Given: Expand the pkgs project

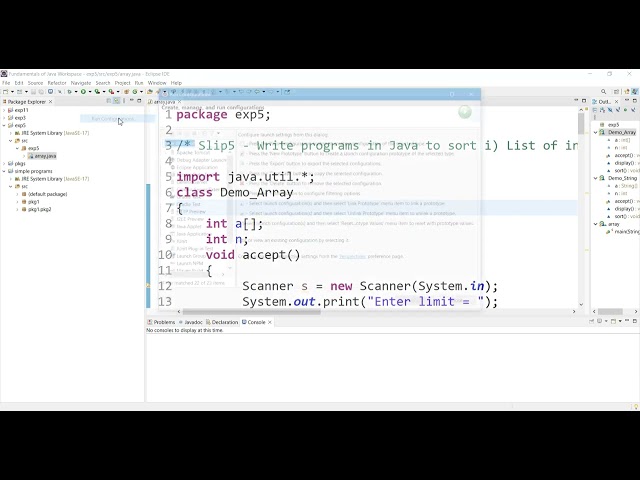Looking at the screenshot, I should 4,164.
